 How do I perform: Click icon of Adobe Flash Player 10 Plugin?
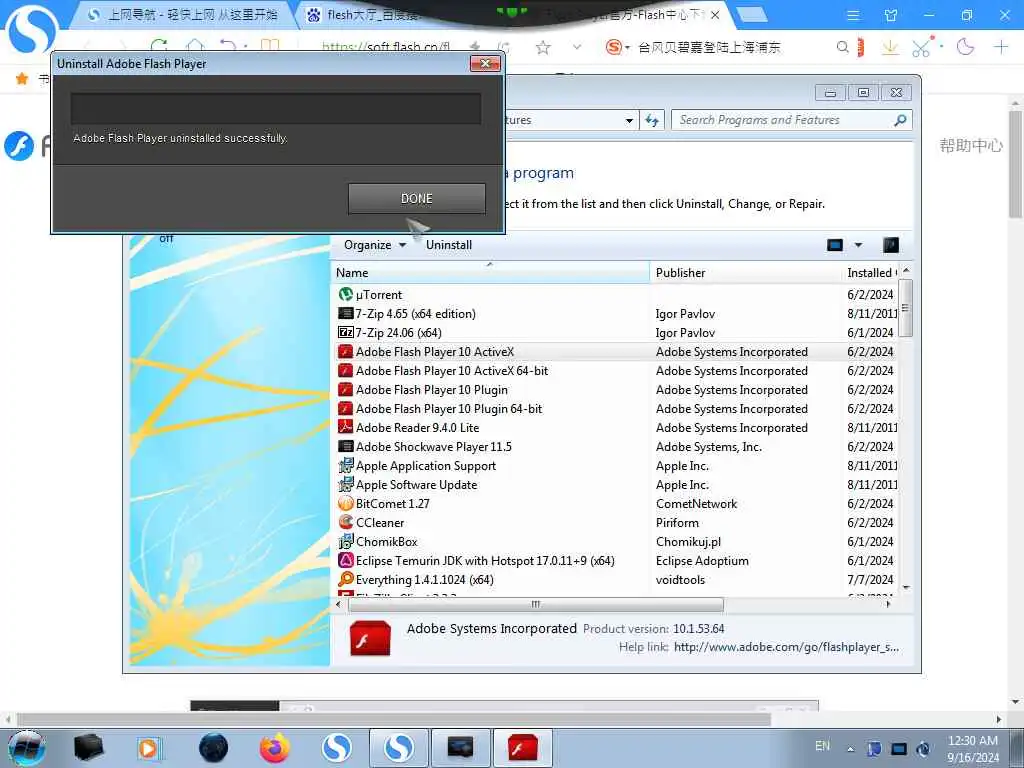point(345,389)
